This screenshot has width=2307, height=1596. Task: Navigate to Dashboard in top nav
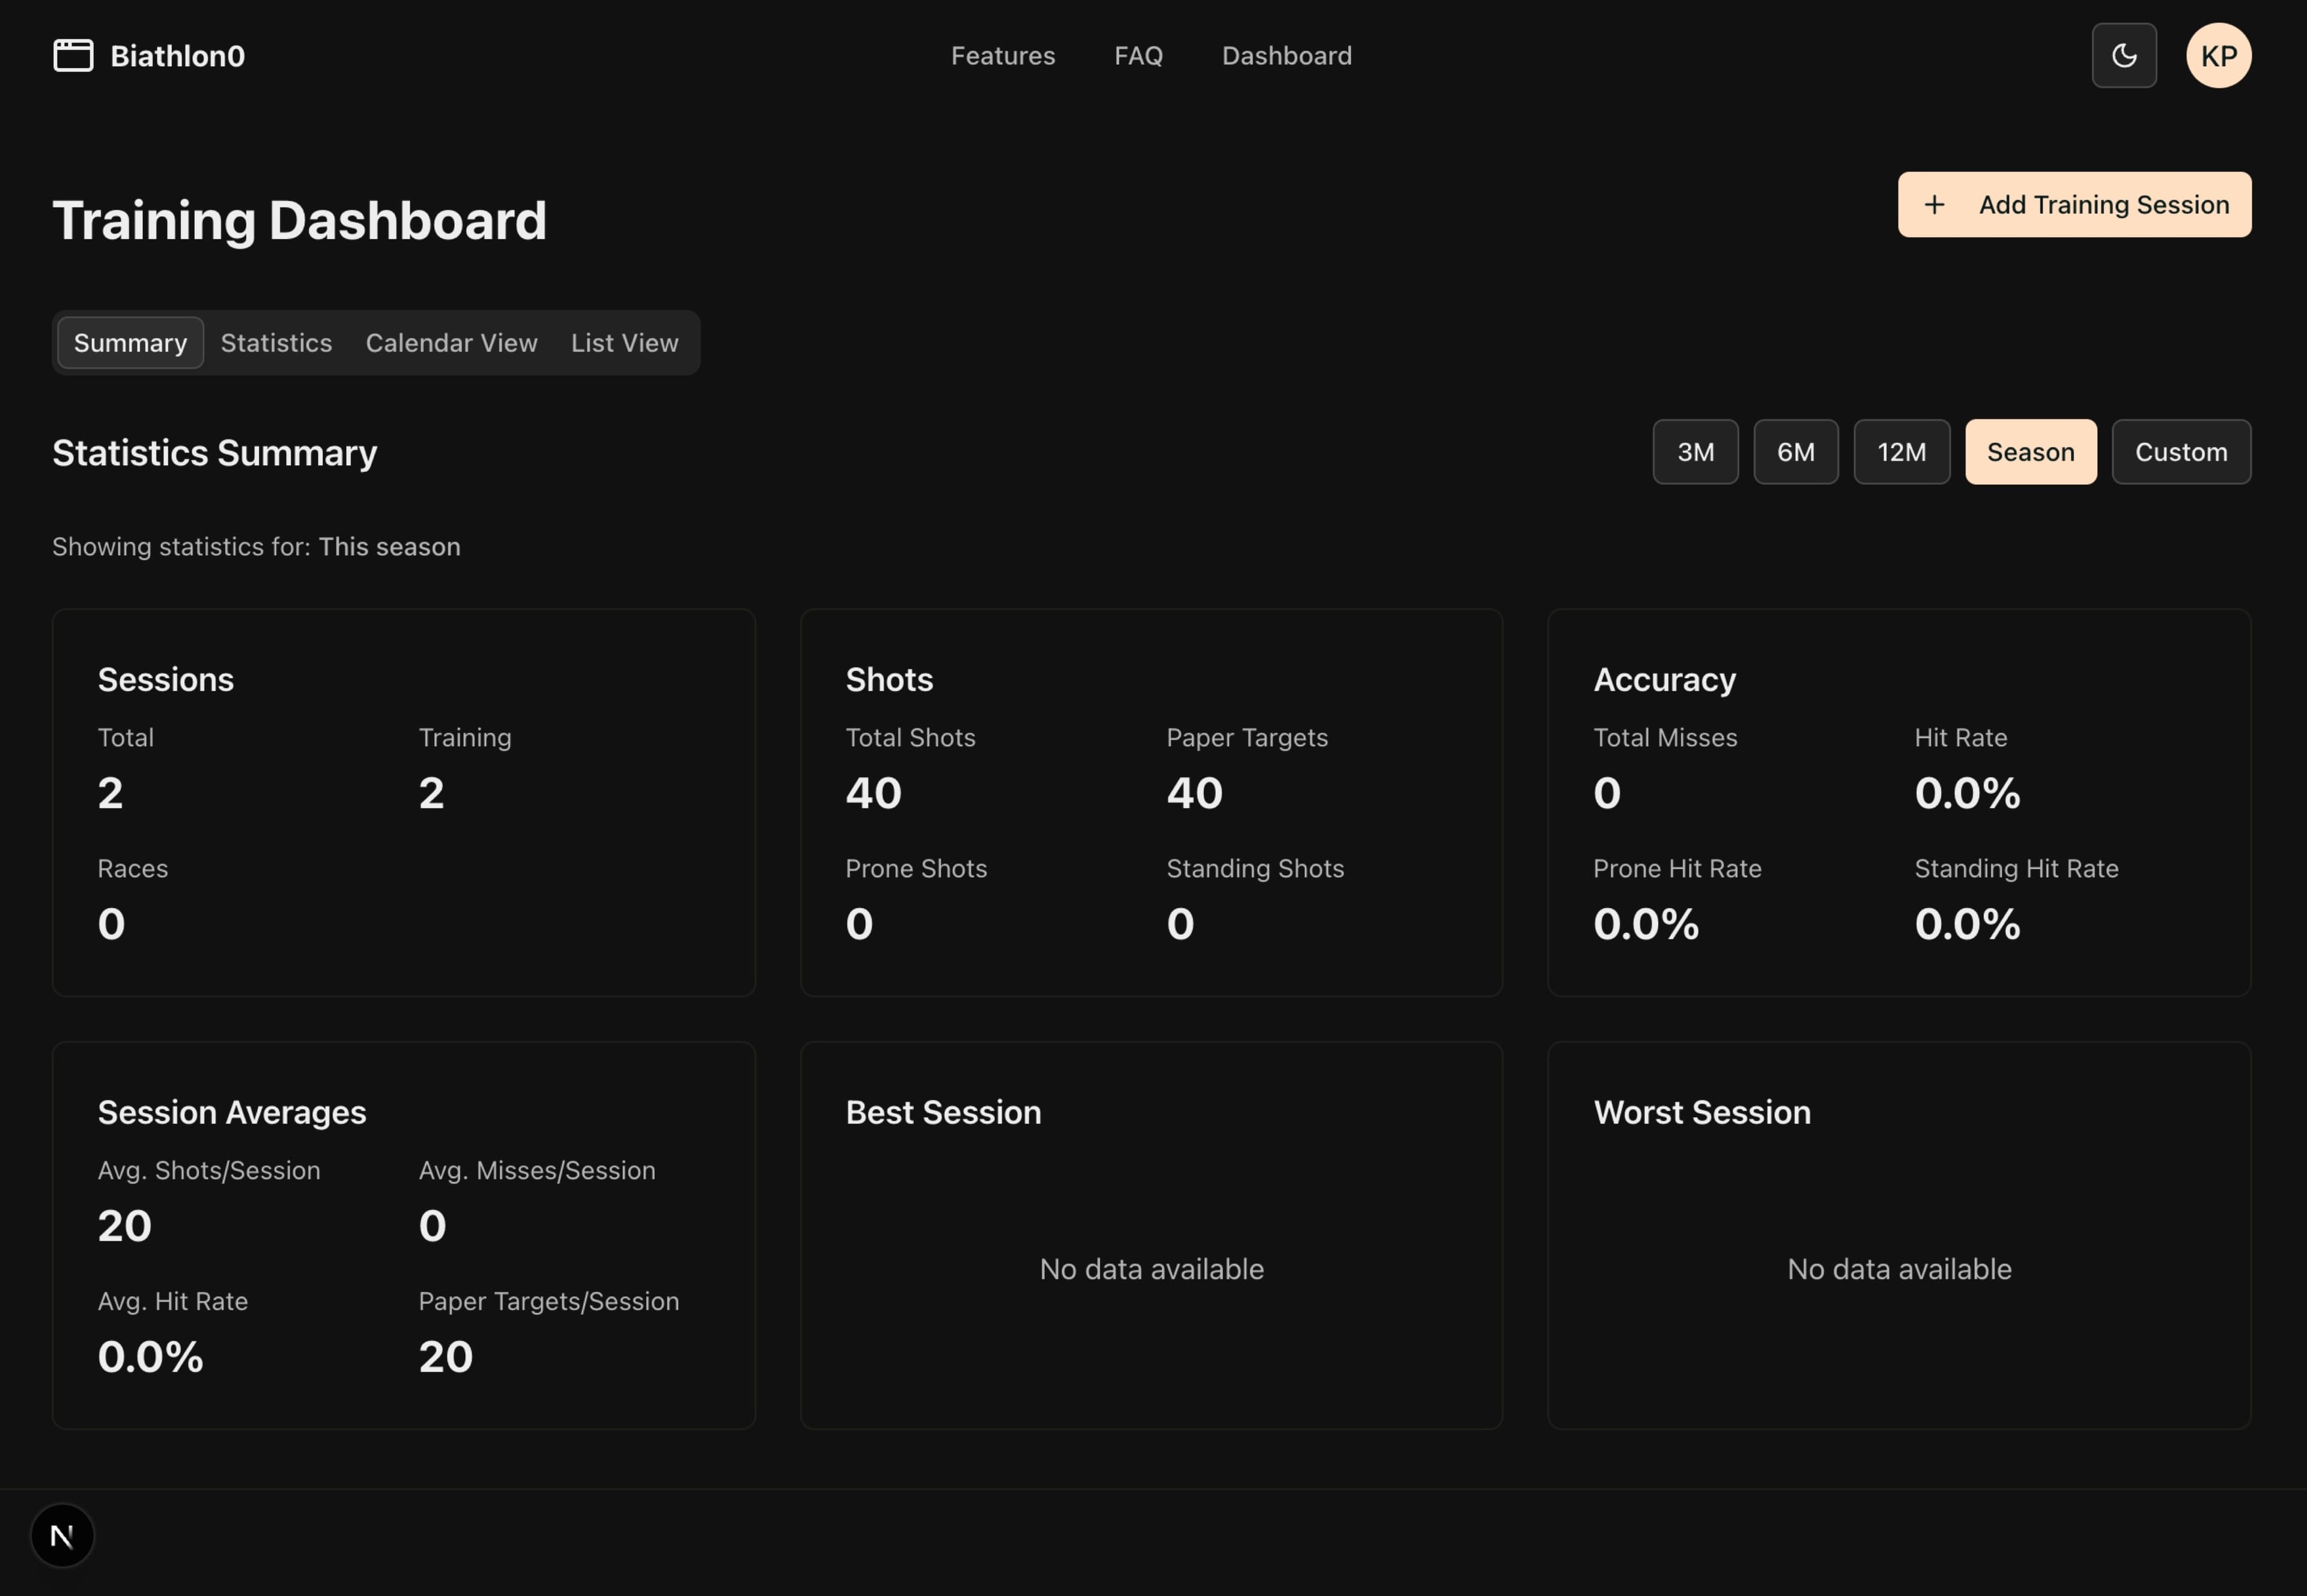[x=1286, y=56]
